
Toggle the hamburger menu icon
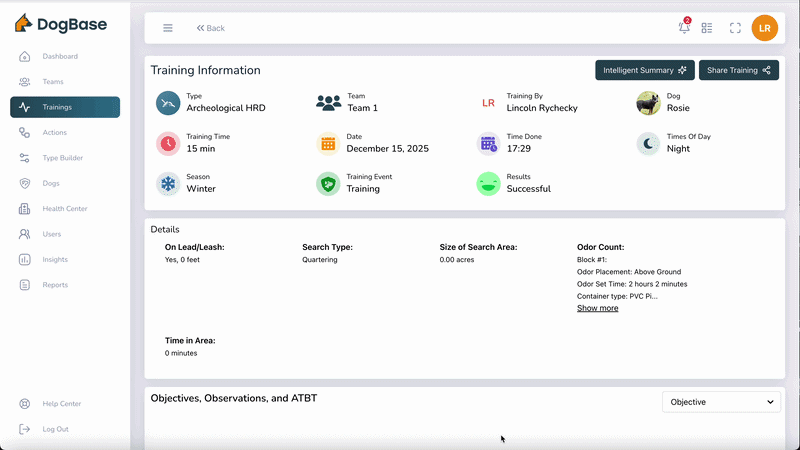(x=168, y=28)
